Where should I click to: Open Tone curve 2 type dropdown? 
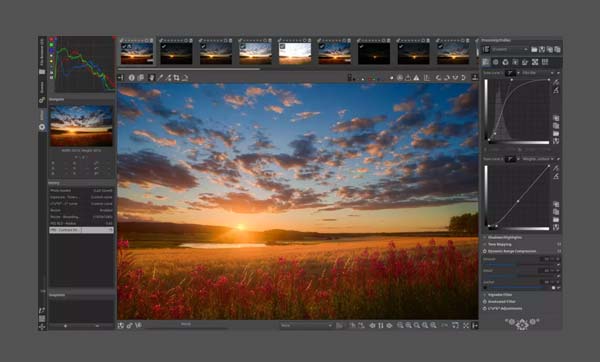pos(512,159)
